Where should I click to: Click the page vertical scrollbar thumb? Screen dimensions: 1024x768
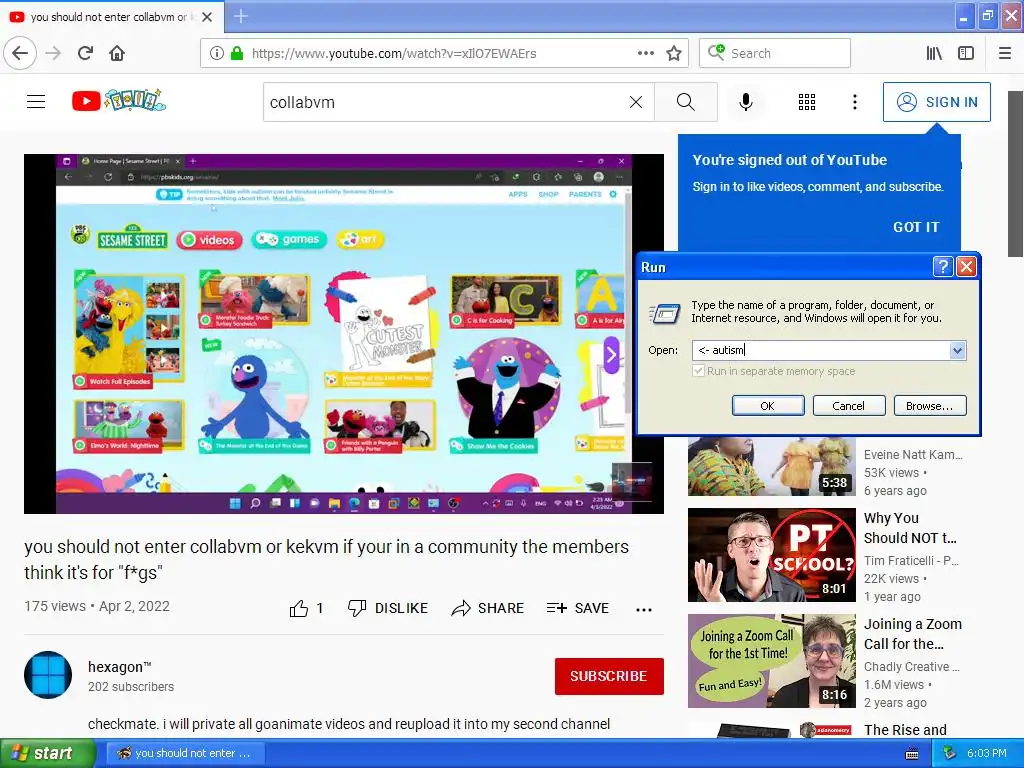(1016, 174)
